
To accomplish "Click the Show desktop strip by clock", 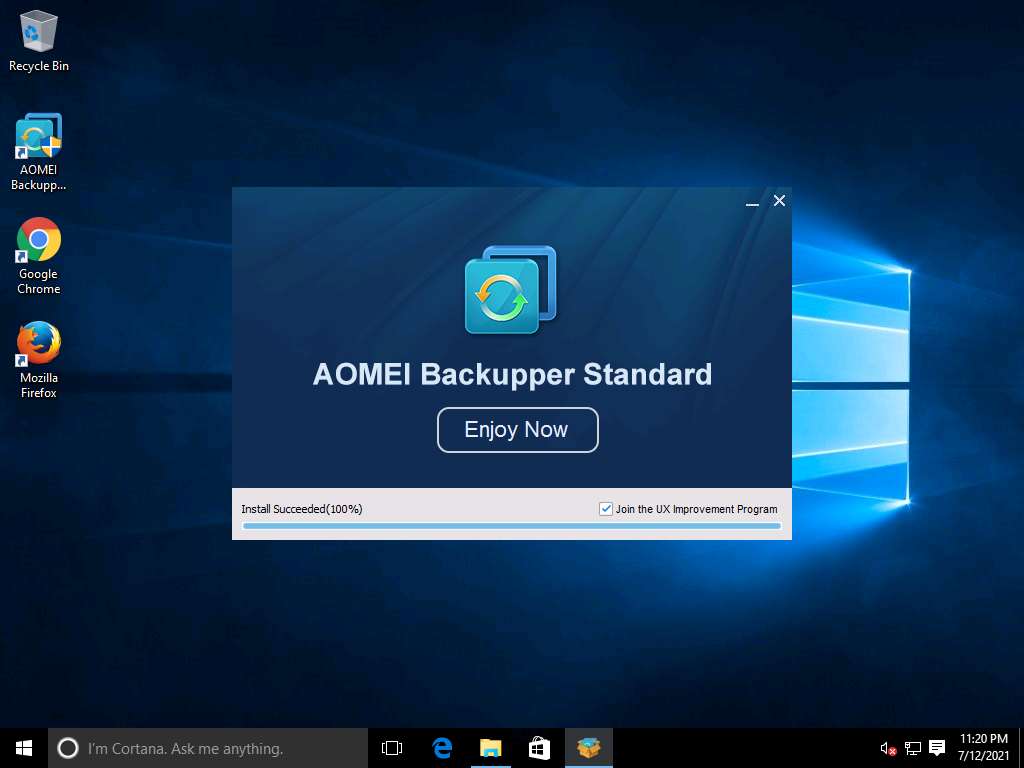I will (x=1021, y=748).
